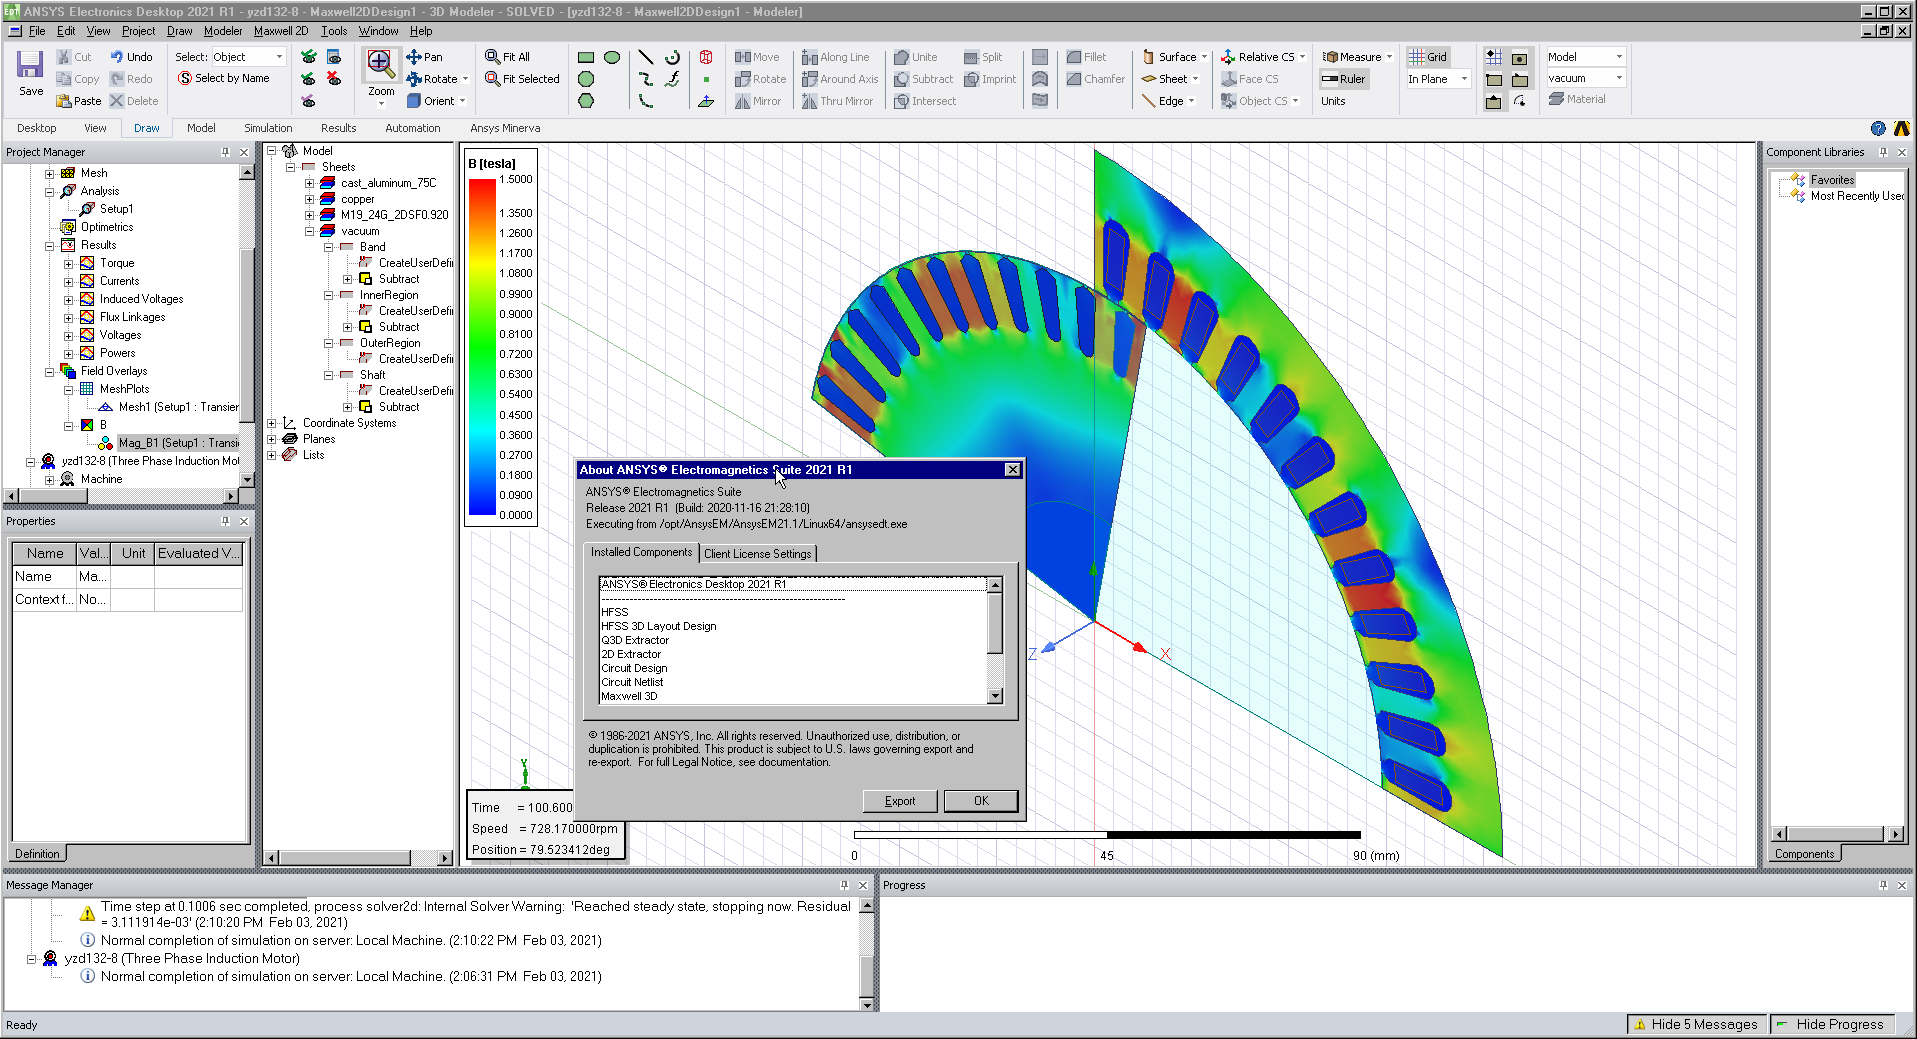Collapse the Field Overlays node
This screenshot has height=1039, width=1917.
coord(49,372)
